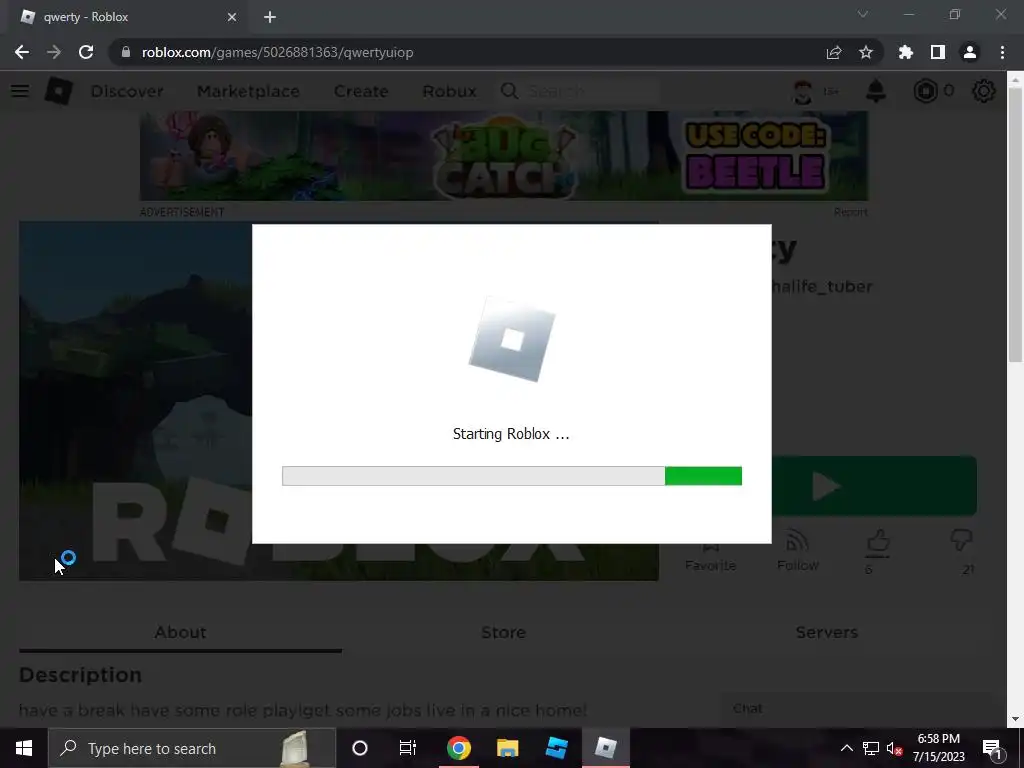Click the Bug Catch advertisement banner

504,155
